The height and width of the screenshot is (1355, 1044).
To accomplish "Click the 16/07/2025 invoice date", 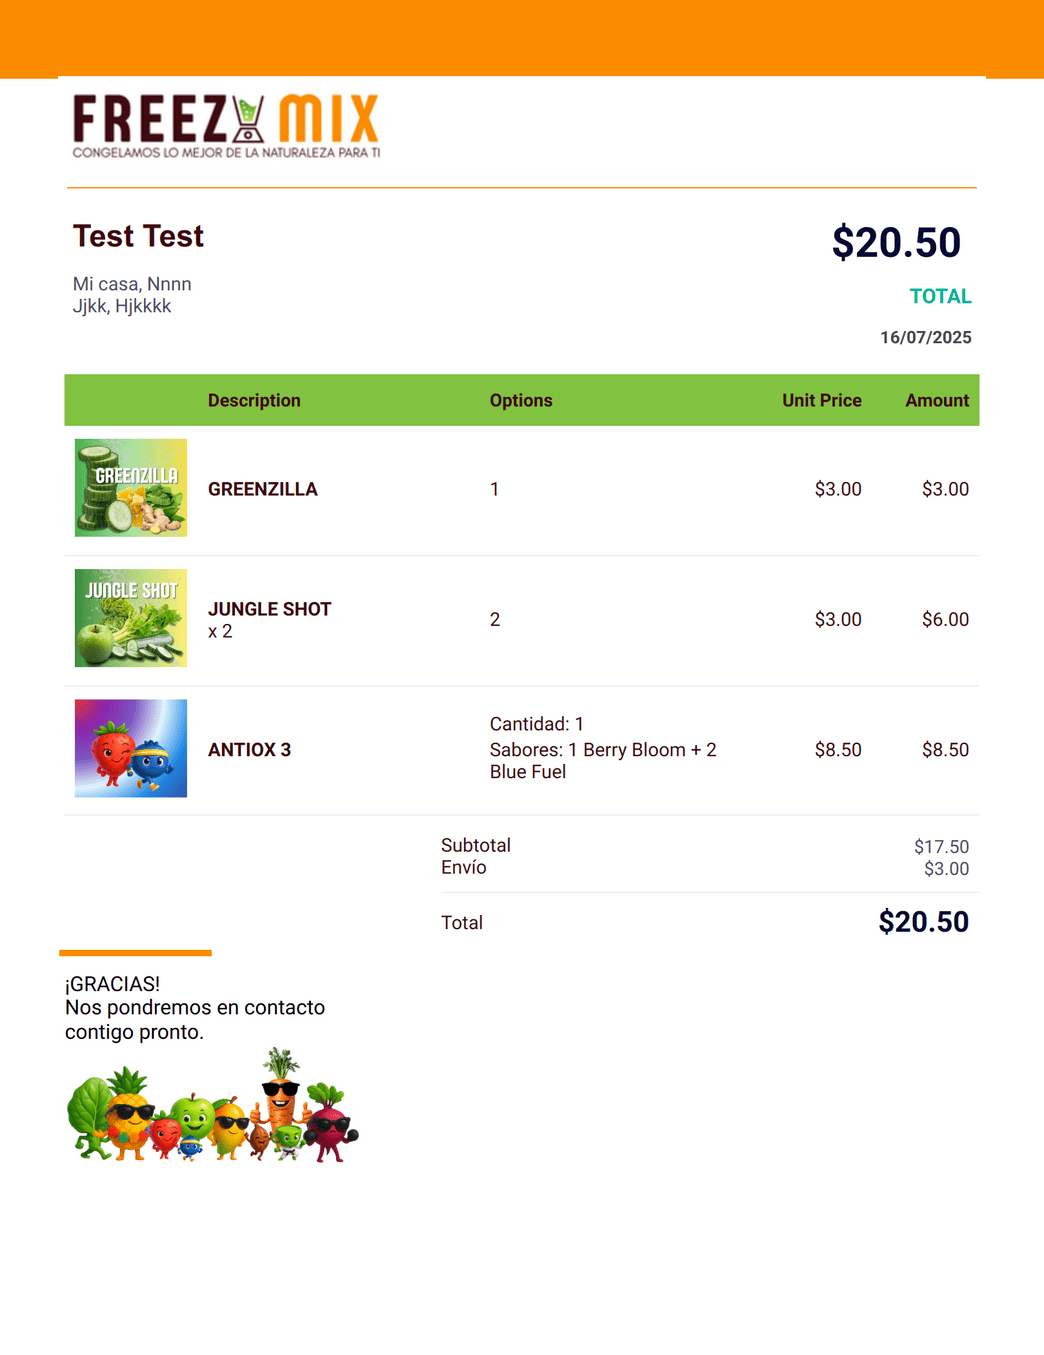I will pos(926,337).
